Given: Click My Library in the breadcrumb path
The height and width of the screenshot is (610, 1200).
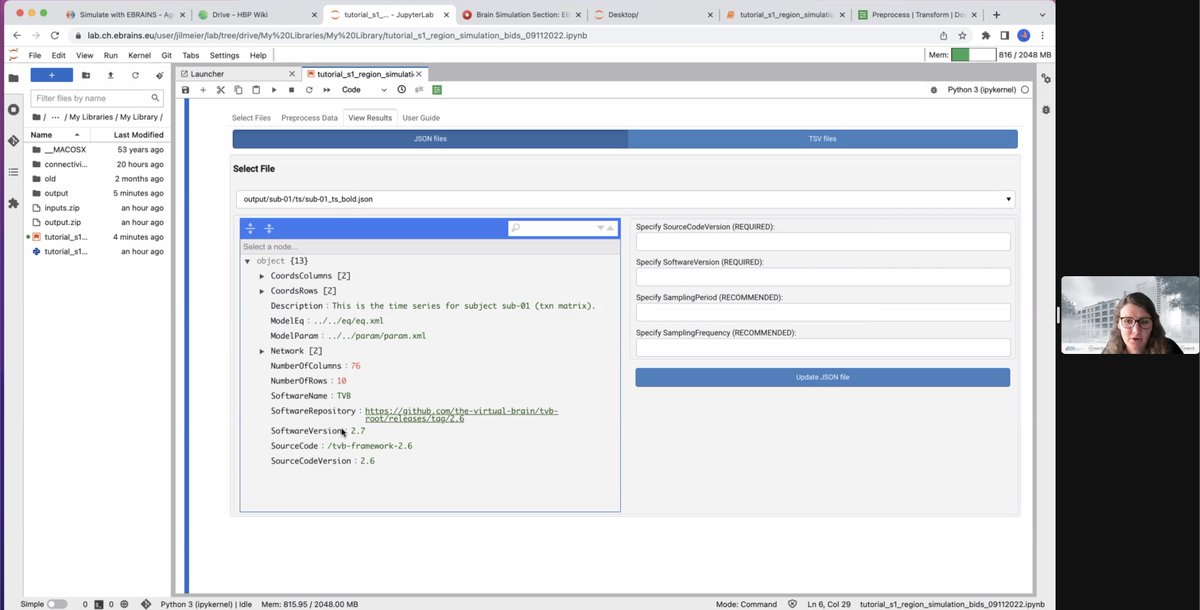Looking at the screenshot, I should pos(138,117).
